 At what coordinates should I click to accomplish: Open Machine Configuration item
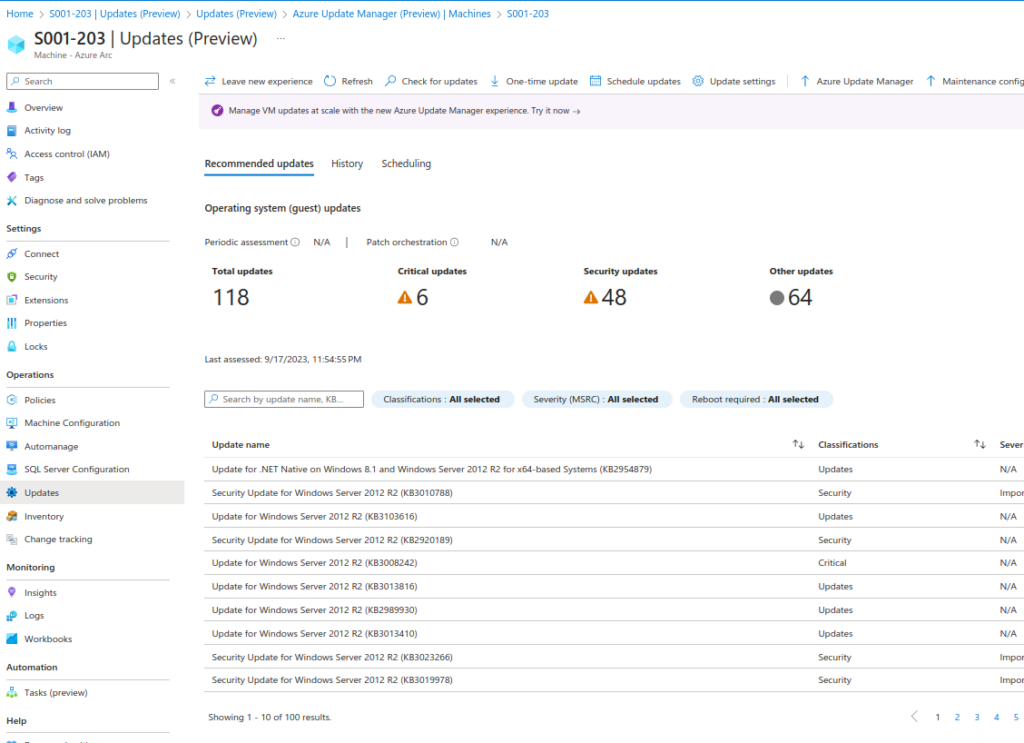72,423
